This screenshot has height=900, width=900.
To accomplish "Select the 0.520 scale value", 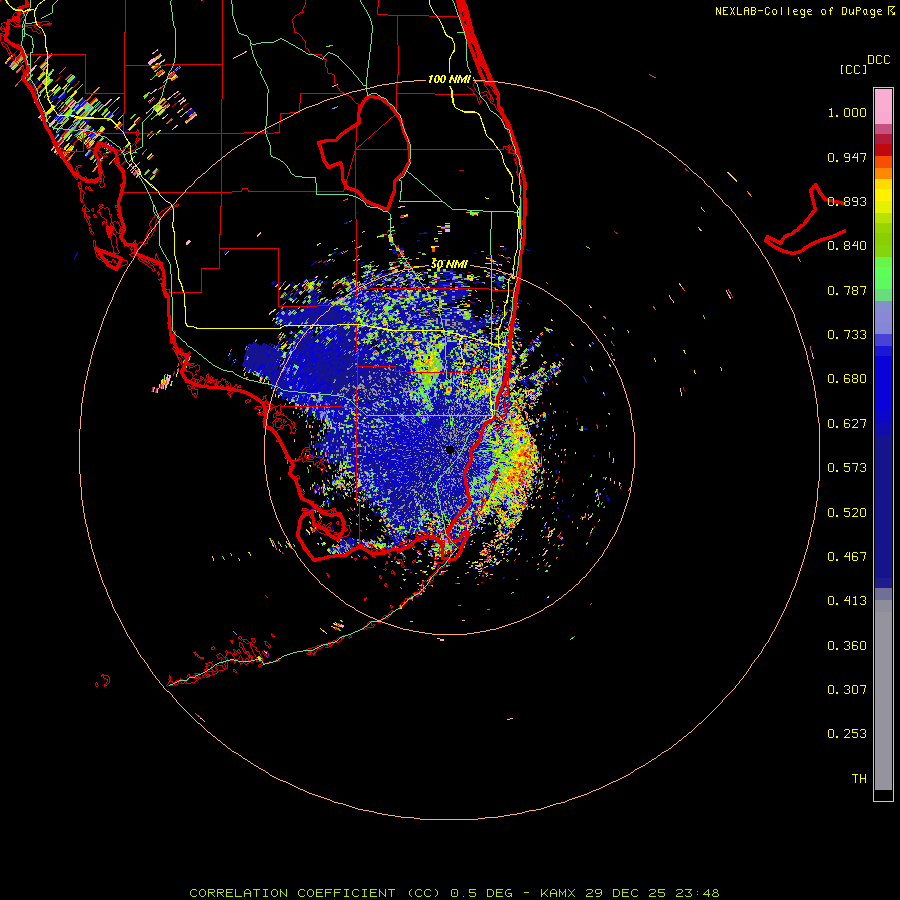I will (x=847, y=513).
